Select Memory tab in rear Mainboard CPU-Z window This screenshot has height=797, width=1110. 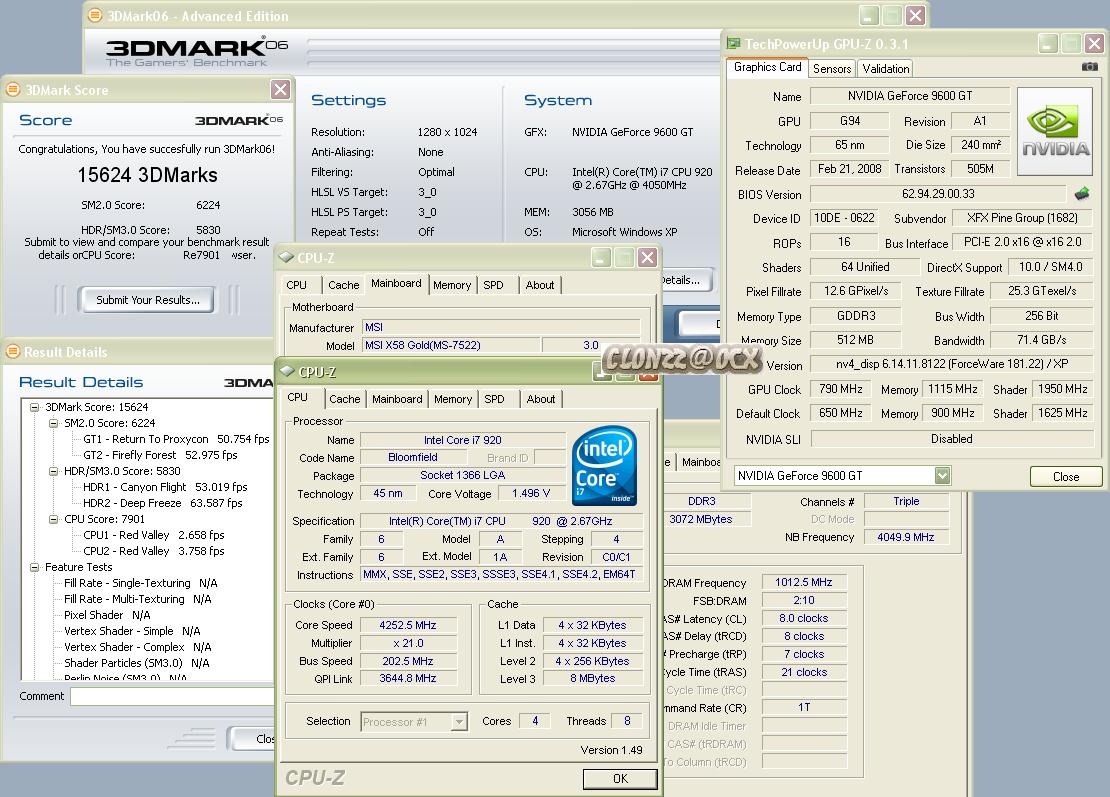[x=452, y=285]
